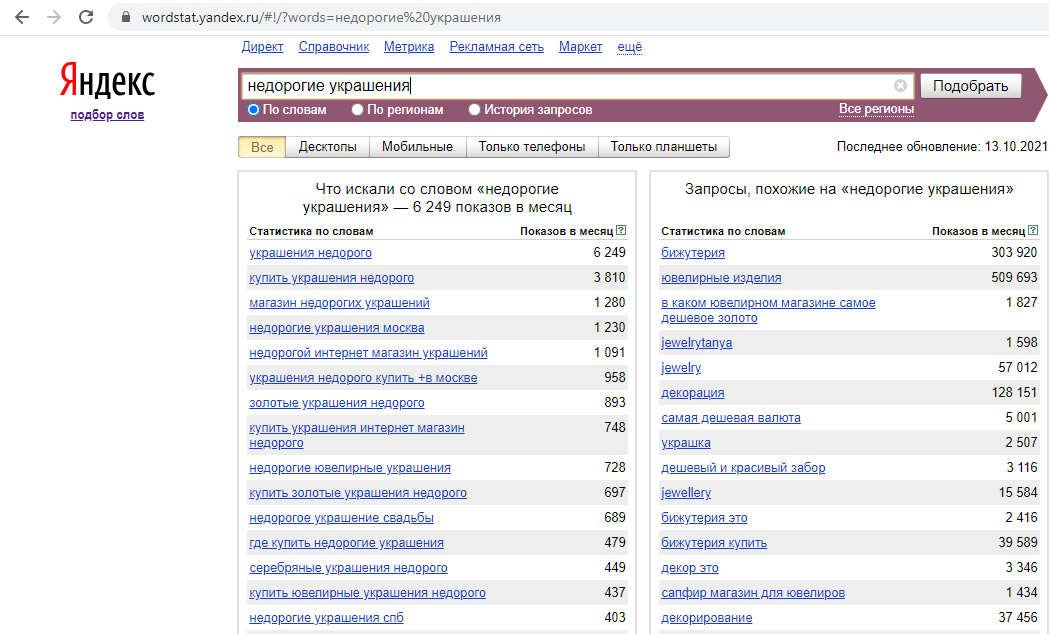This screenshot has height=634, width=1049.
Task: Go back with the browser back arrow
Action: (22, 17)
